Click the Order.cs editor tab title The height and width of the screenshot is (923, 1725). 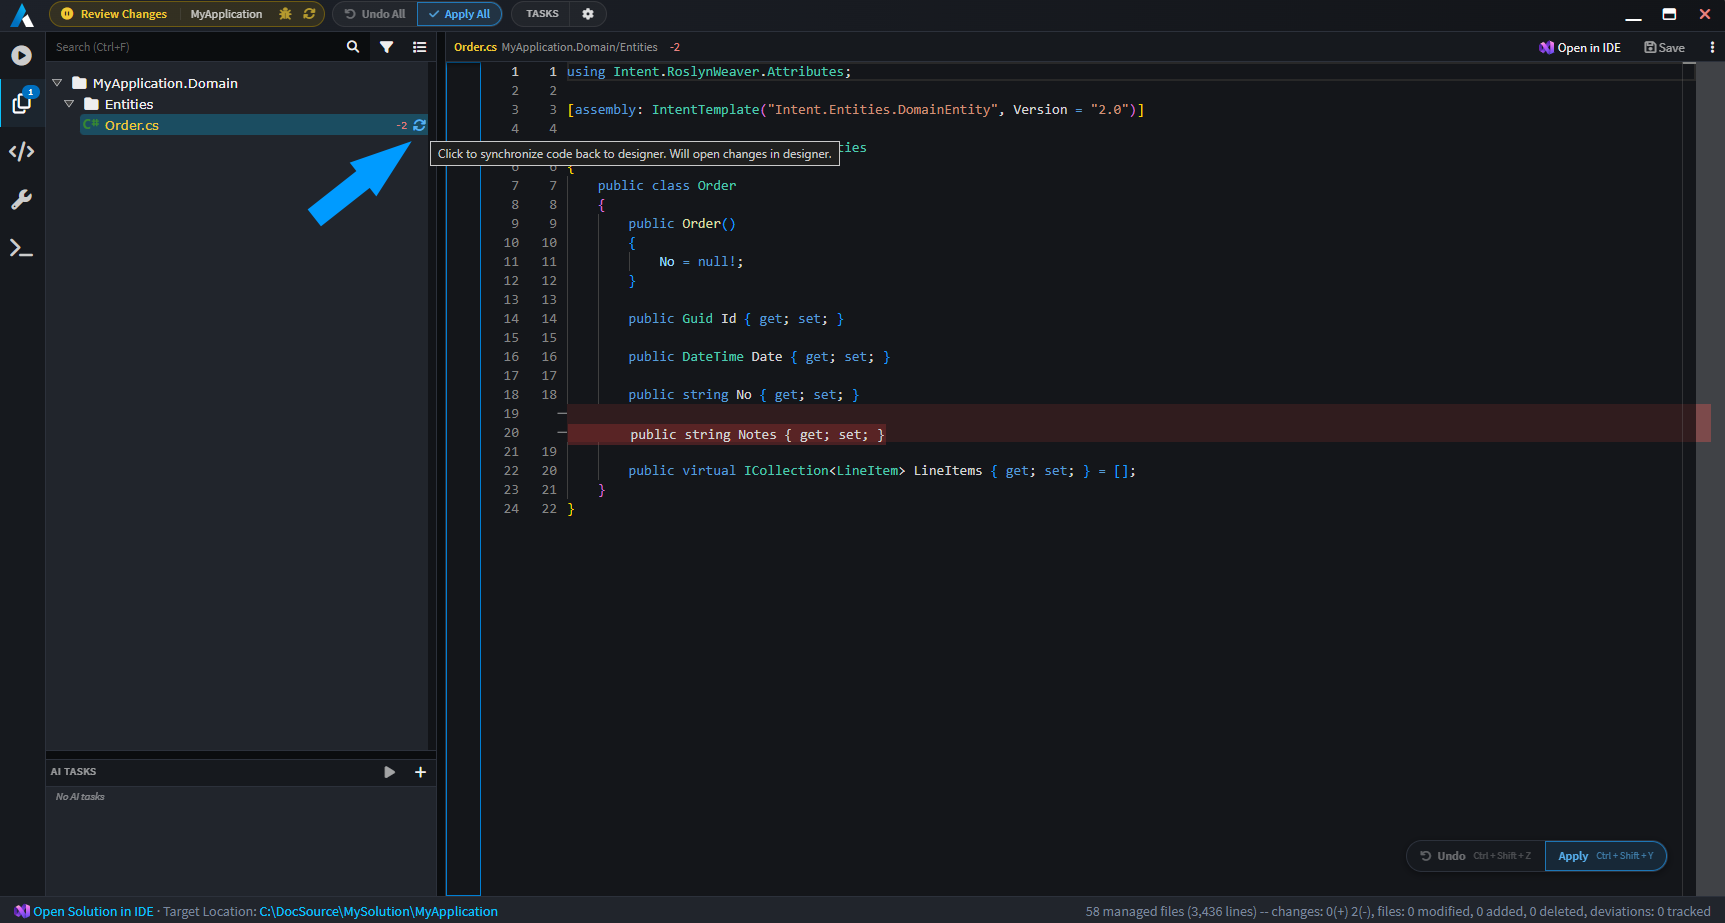click(475, 47)
